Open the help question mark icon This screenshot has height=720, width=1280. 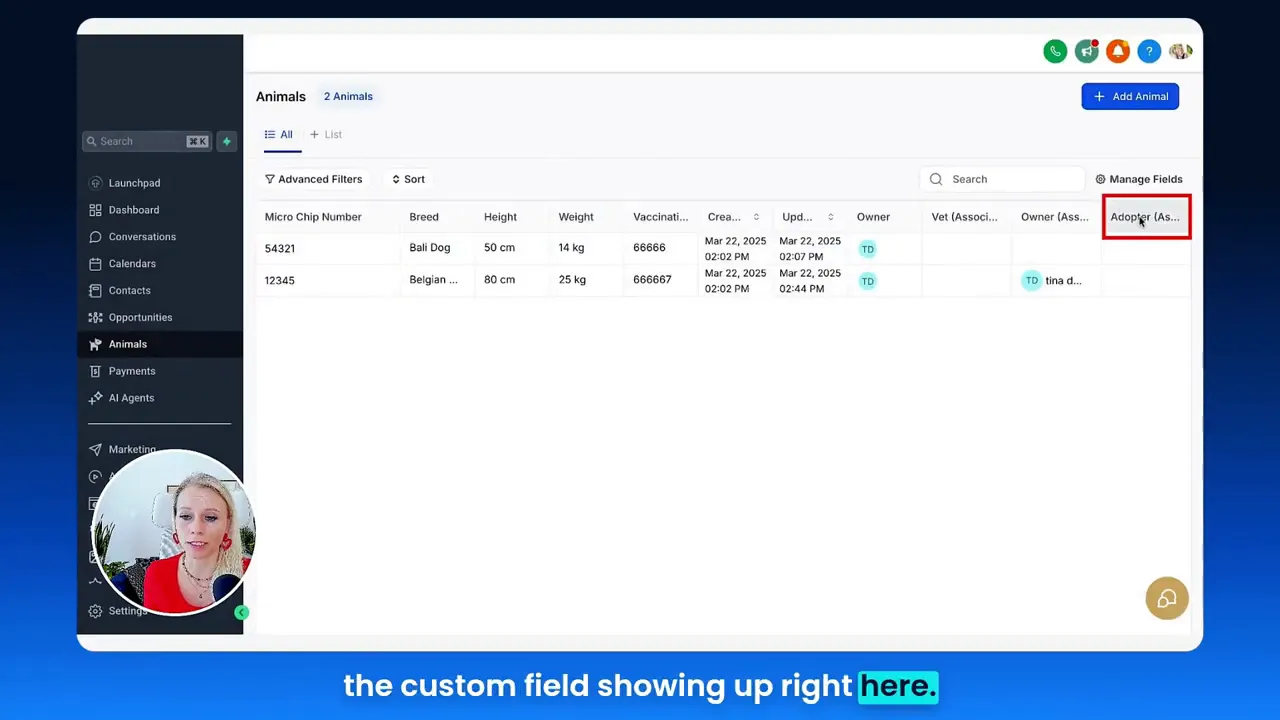pos(1149,51)
